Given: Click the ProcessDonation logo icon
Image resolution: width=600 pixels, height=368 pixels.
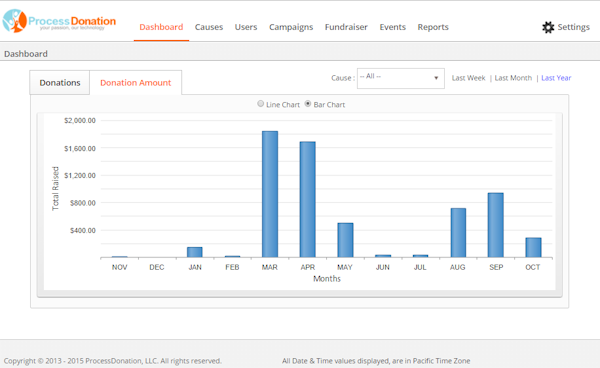Looking at the screenshot, I should (15, 21).
